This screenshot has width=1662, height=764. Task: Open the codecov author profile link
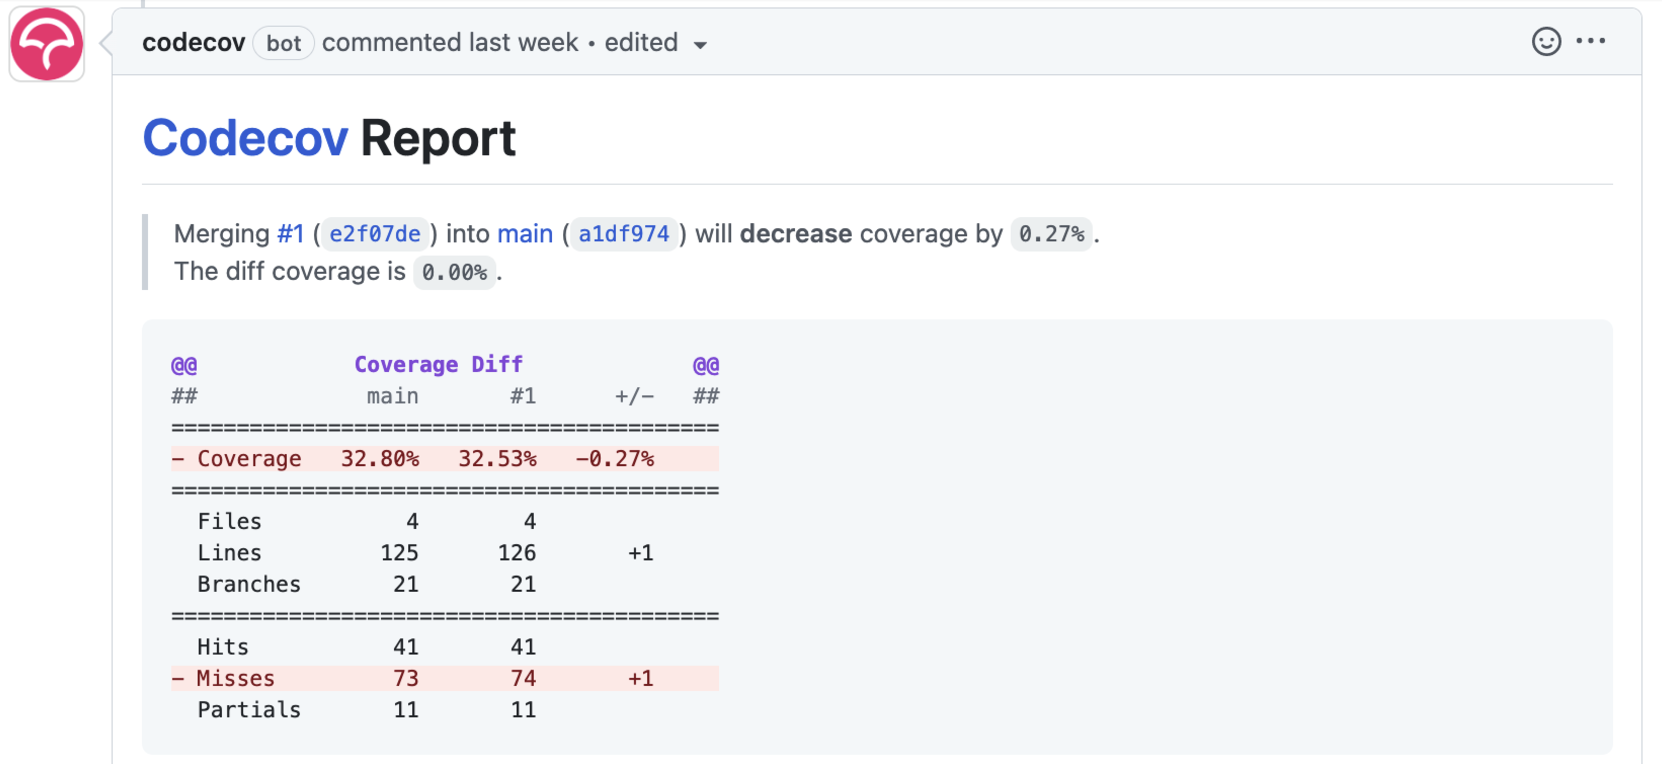194,43
